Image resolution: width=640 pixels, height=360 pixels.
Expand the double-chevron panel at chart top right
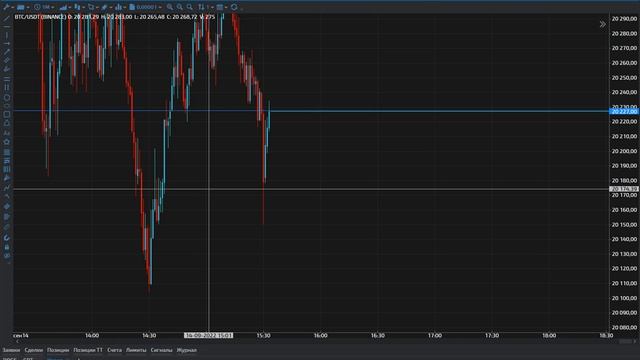[x=603, y=24]
